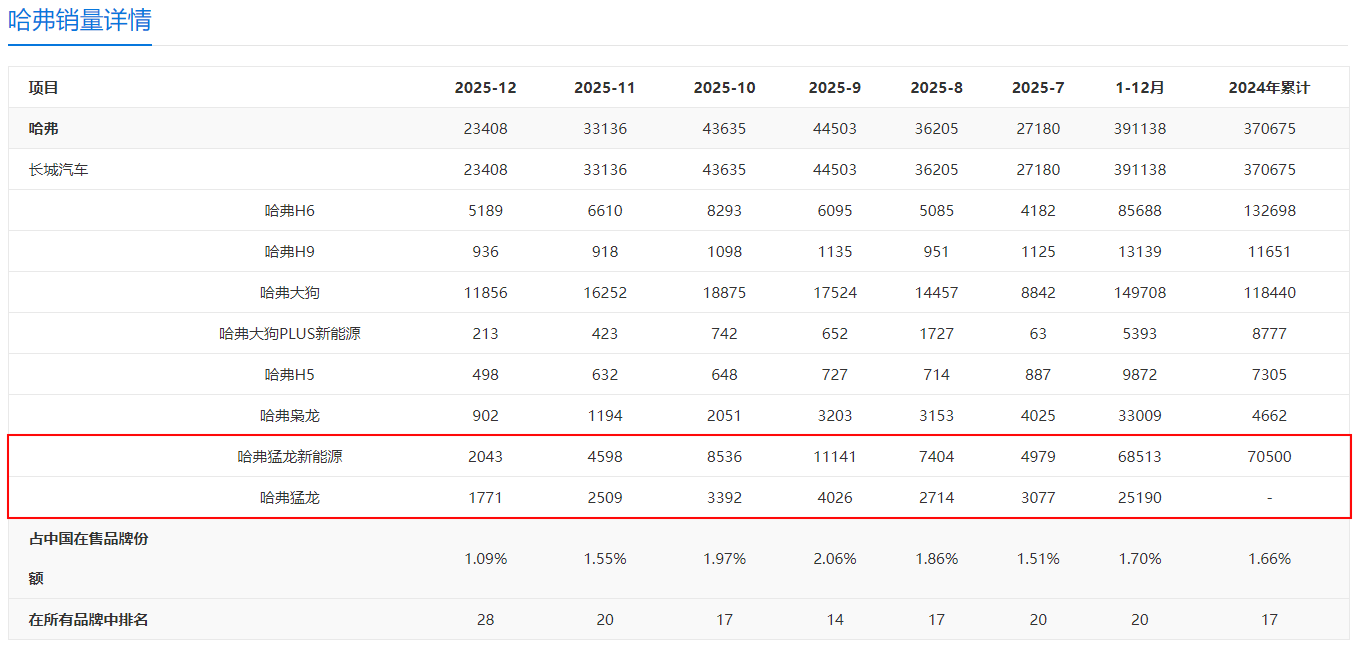
Task: Click the 哈弗销量详情 section title
Action: [x=80, y=20]
